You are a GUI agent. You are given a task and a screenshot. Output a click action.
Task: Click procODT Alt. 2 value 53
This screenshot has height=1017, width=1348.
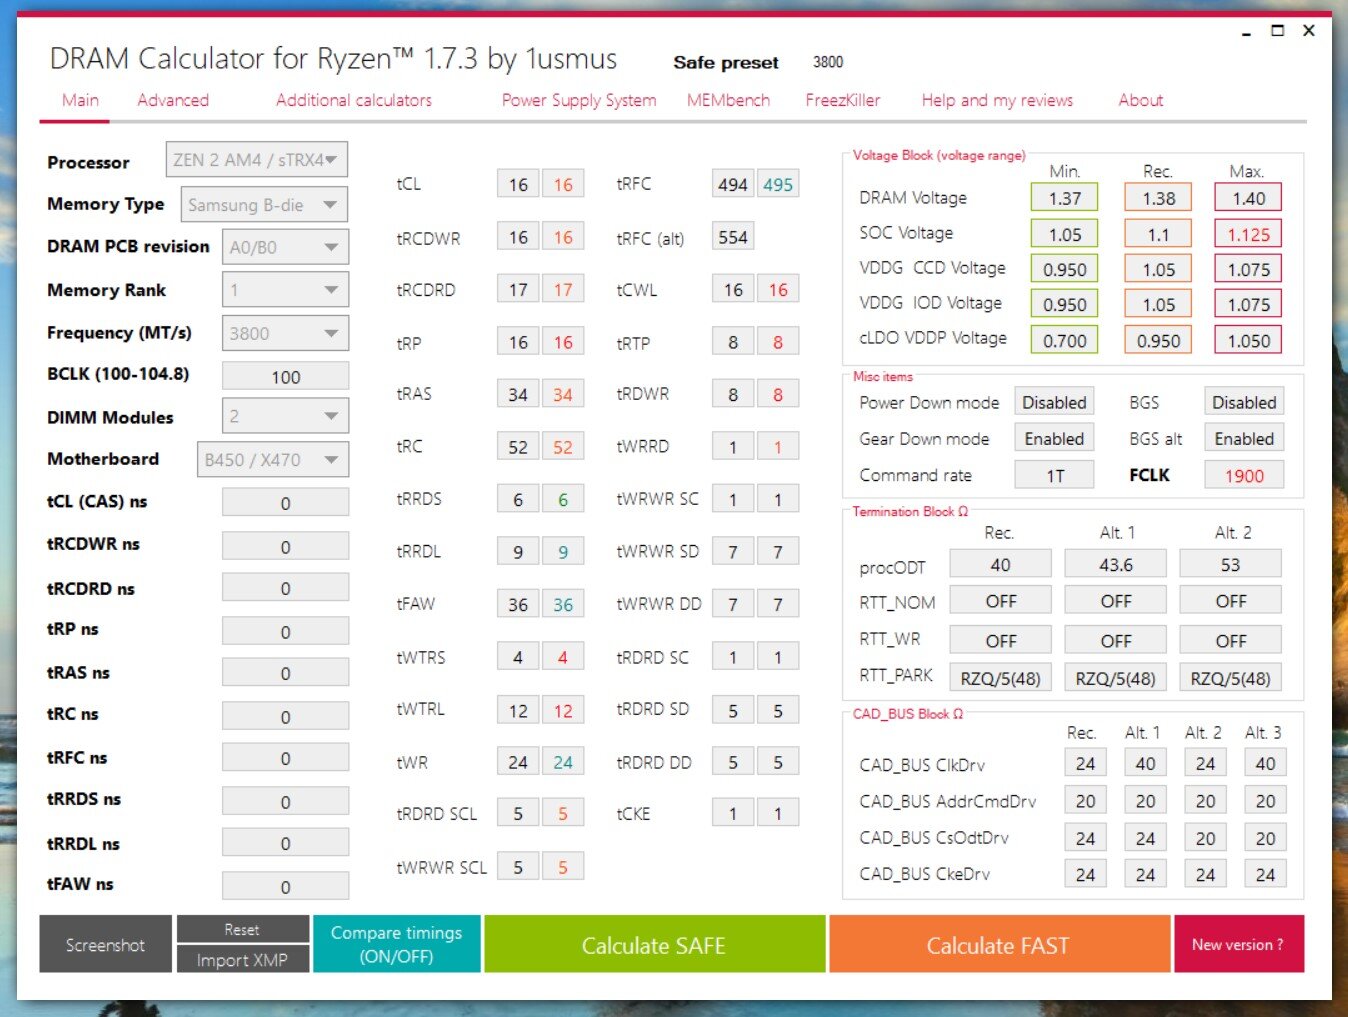1231,564
